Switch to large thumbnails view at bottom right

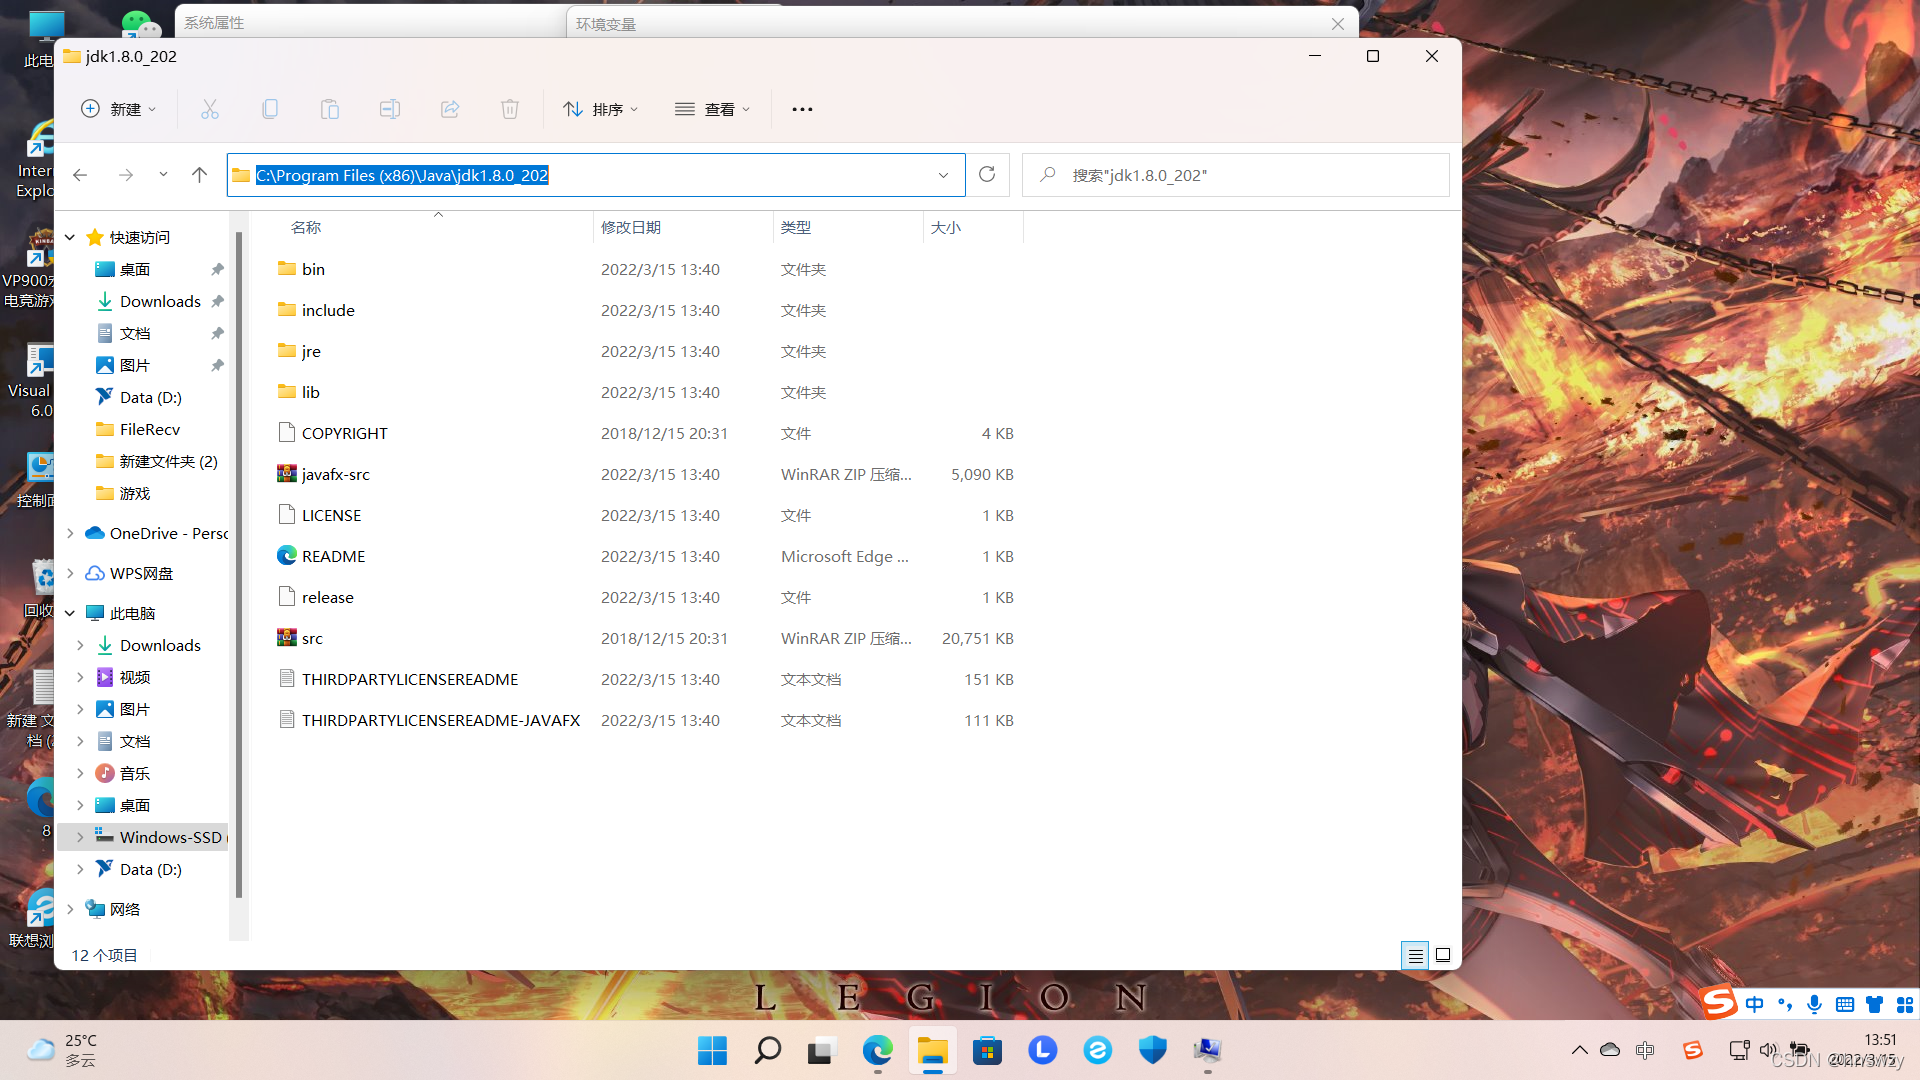coord(1443,955)
